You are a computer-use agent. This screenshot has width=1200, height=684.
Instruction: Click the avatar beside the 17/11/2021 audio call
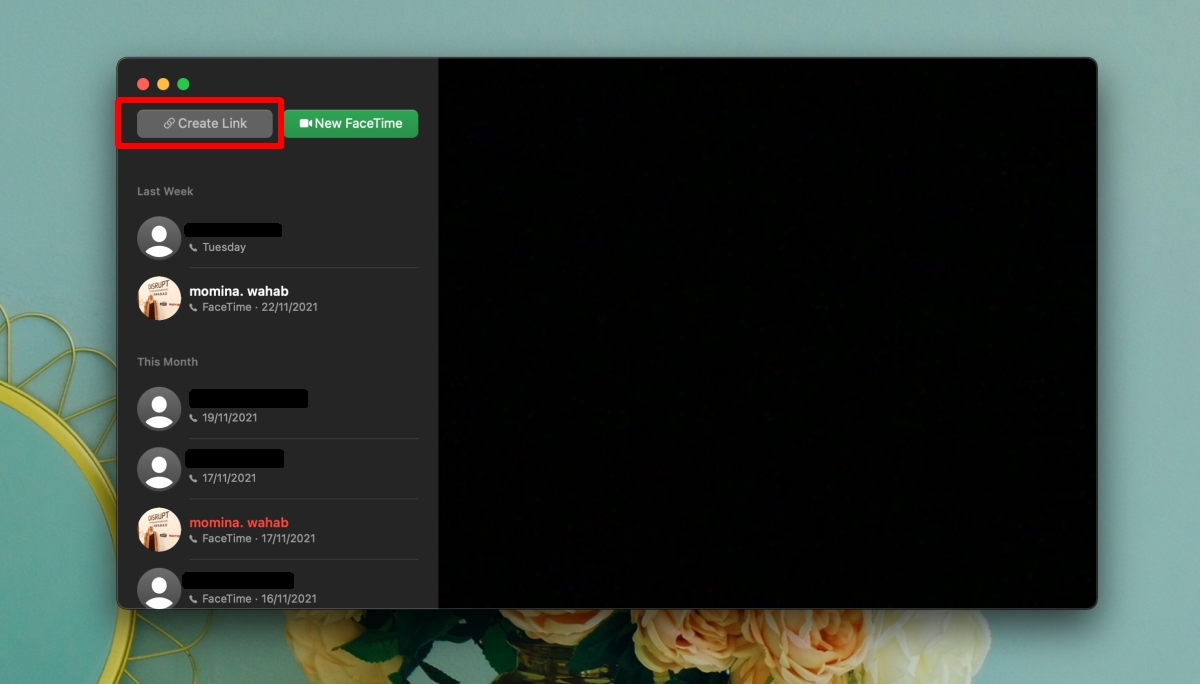tap(159, 468)
